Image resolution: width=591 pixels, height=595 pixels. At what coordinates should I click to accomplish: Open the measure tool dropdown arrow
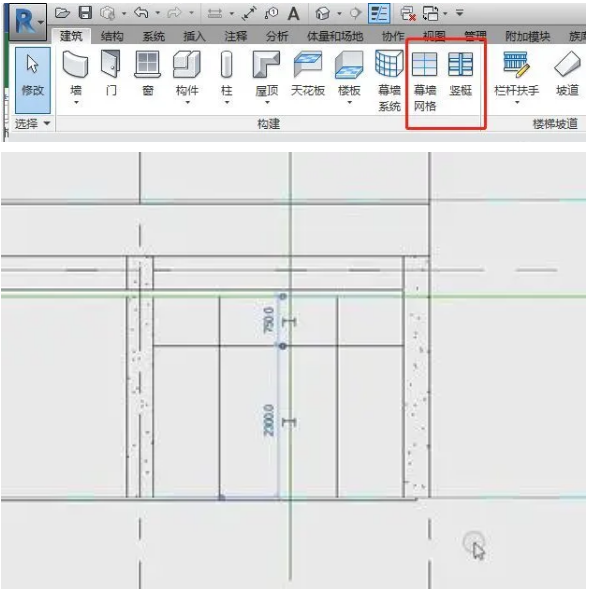[232, 14]
